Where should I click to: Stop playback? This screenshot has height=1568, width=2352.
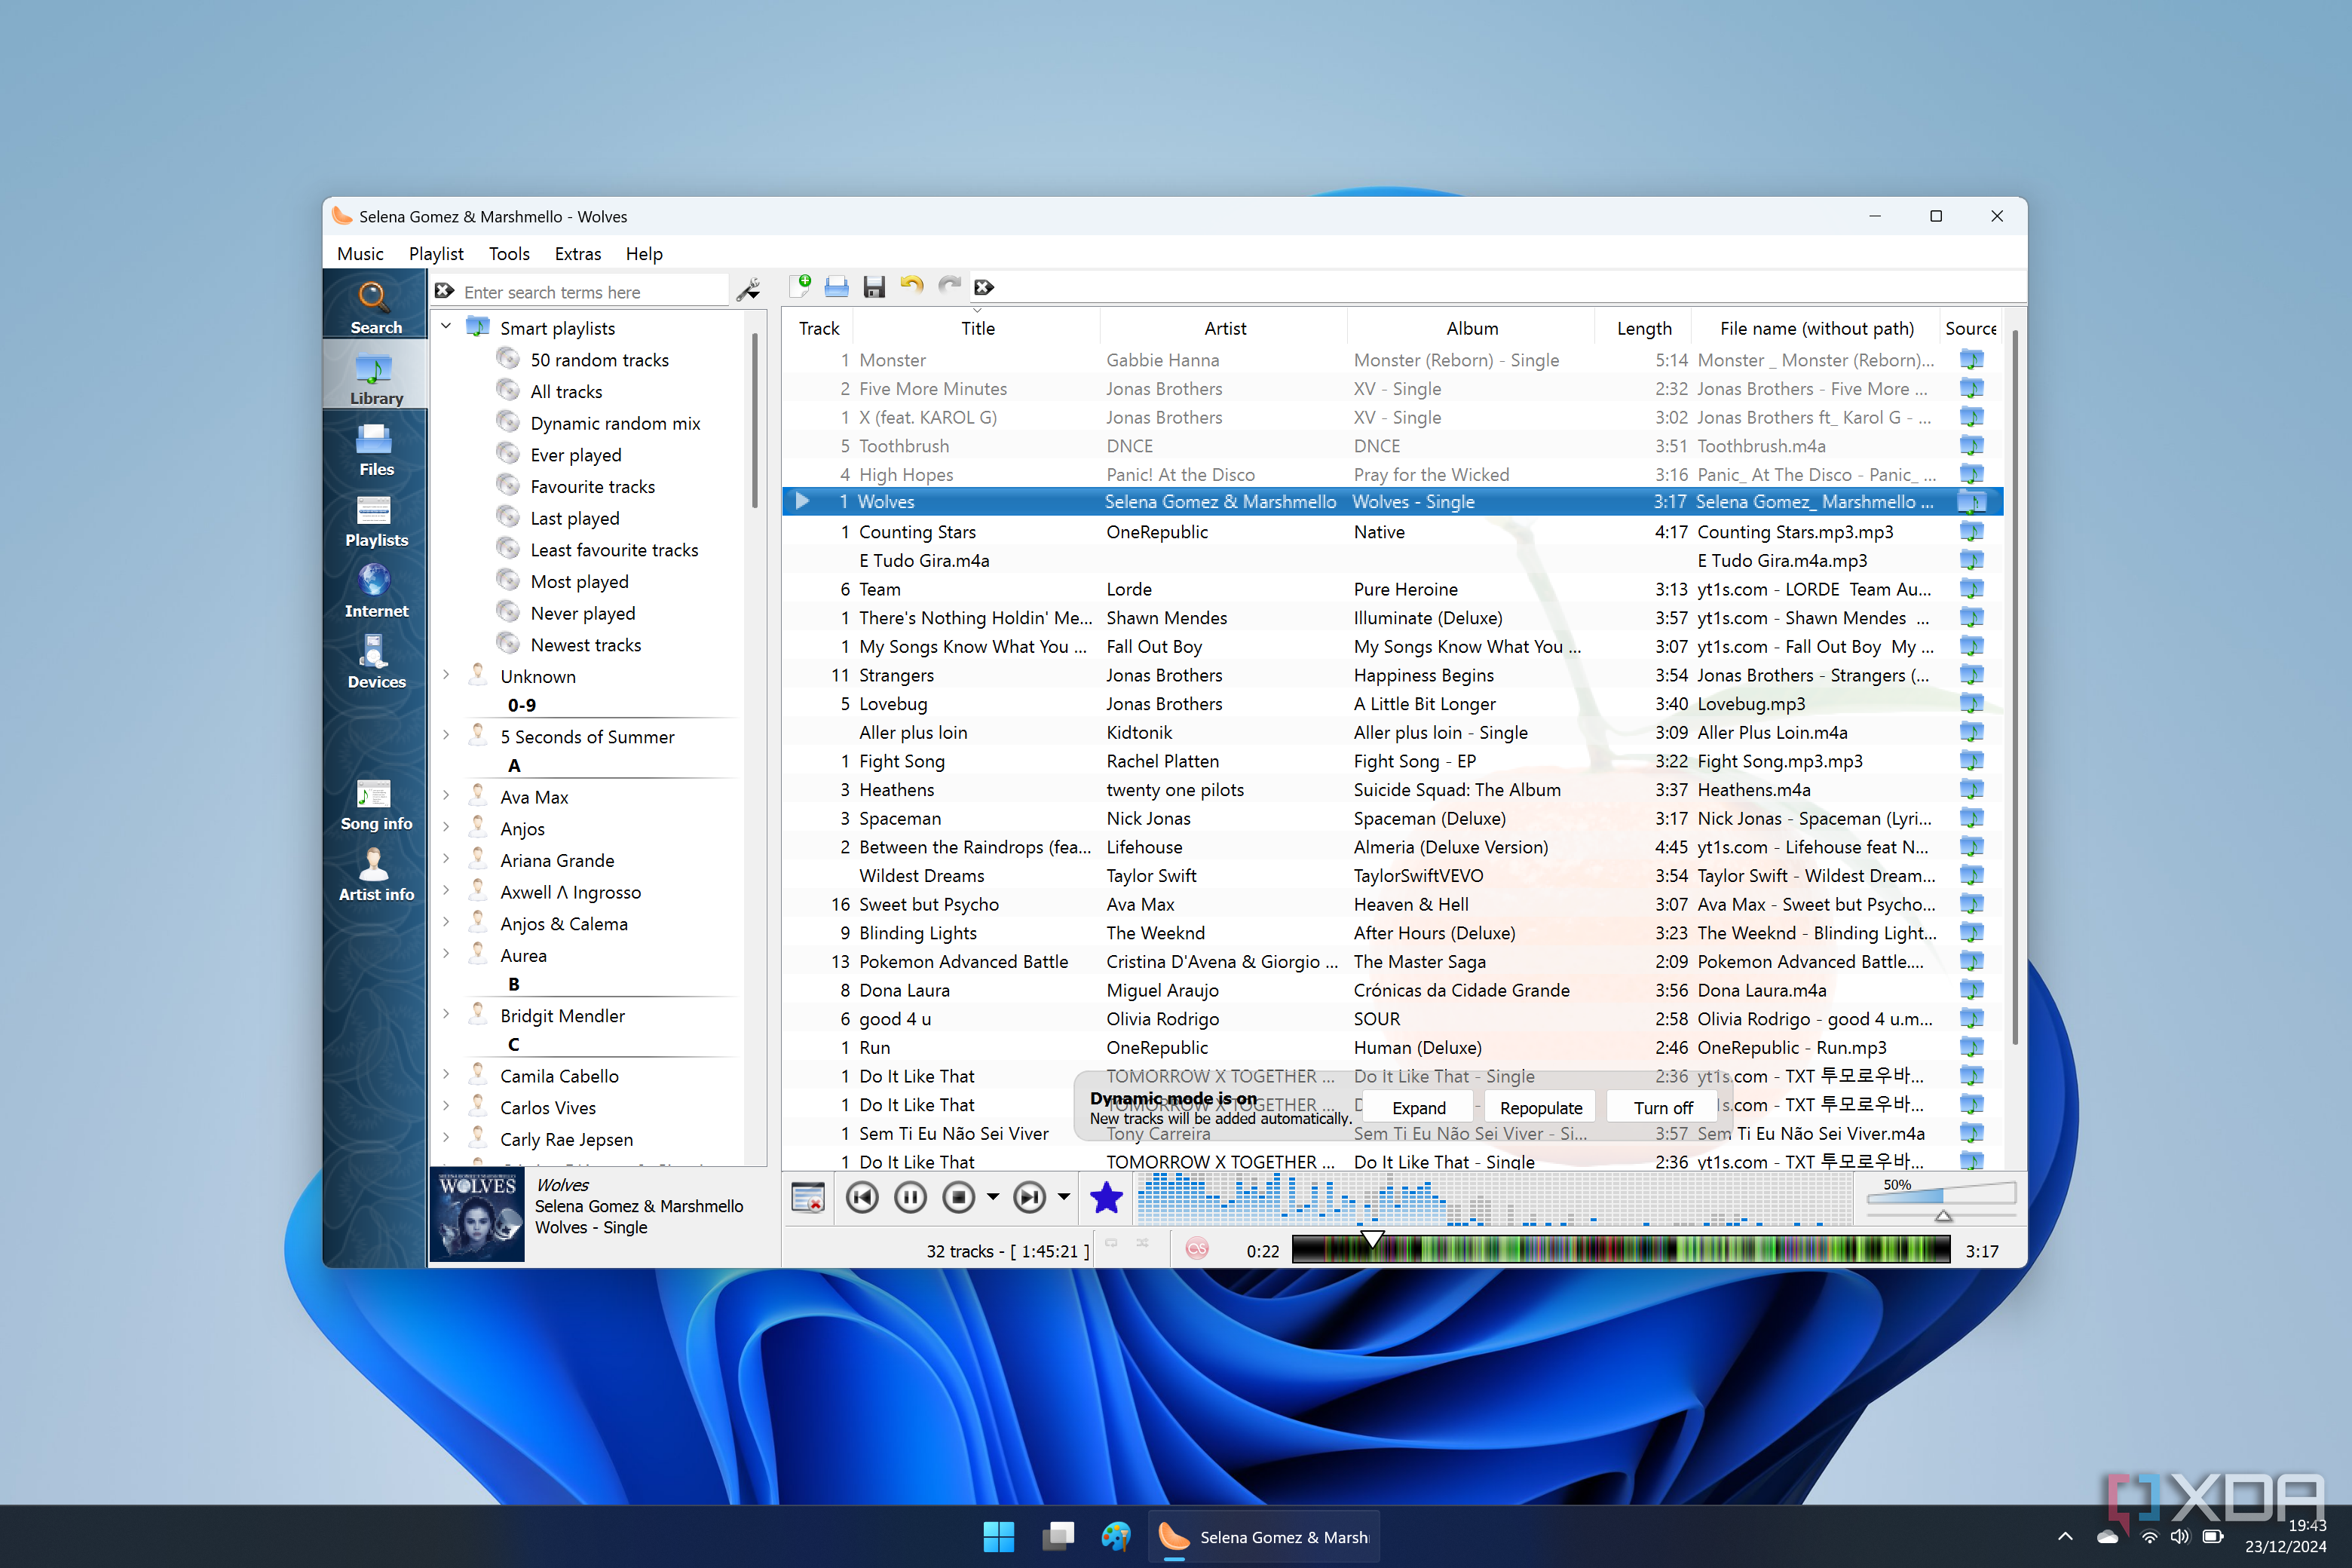pyautogui.click(x=958, y=1197)
